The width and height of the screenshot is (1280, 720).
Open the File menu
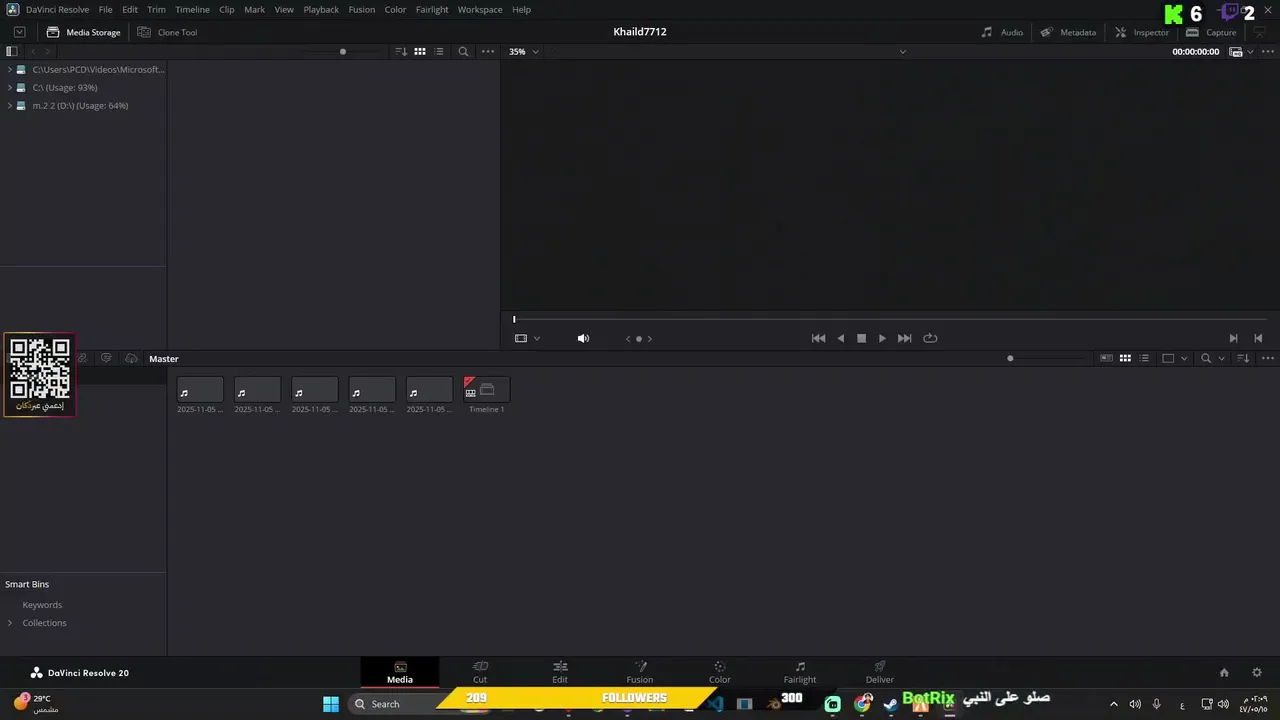[x=105, y=9]
